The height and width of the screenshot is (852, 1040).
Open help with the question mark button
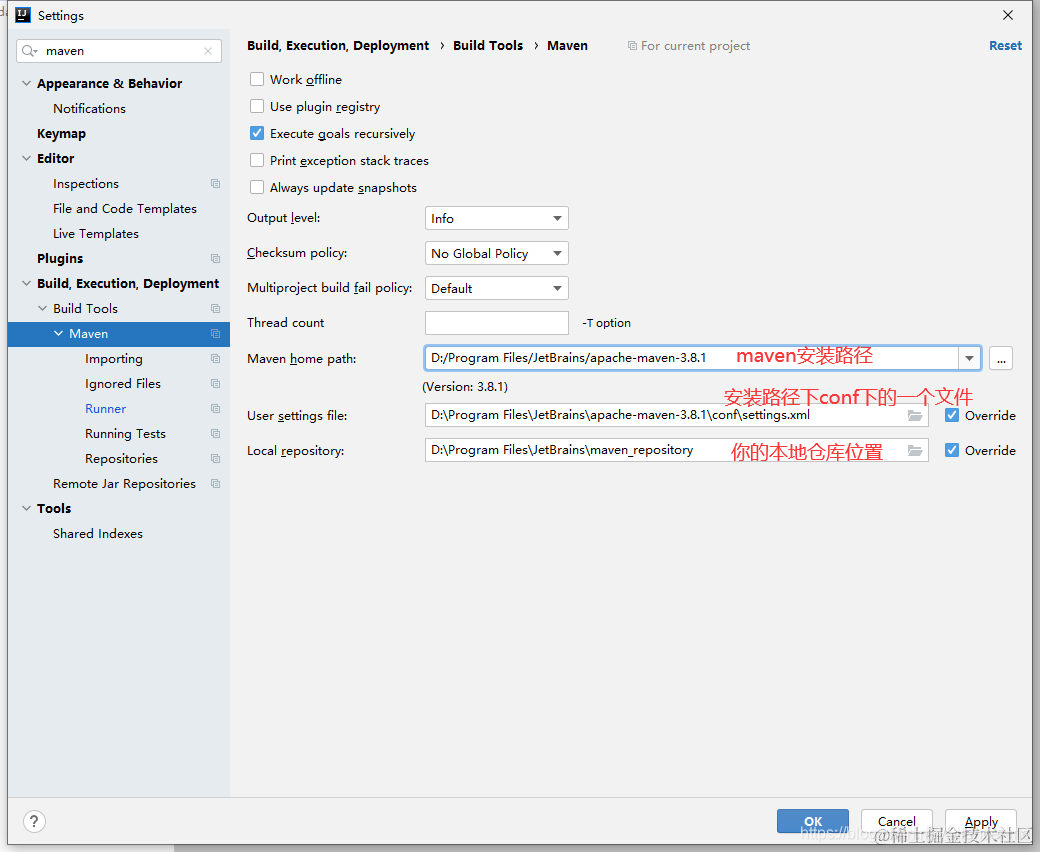[34, 822]
